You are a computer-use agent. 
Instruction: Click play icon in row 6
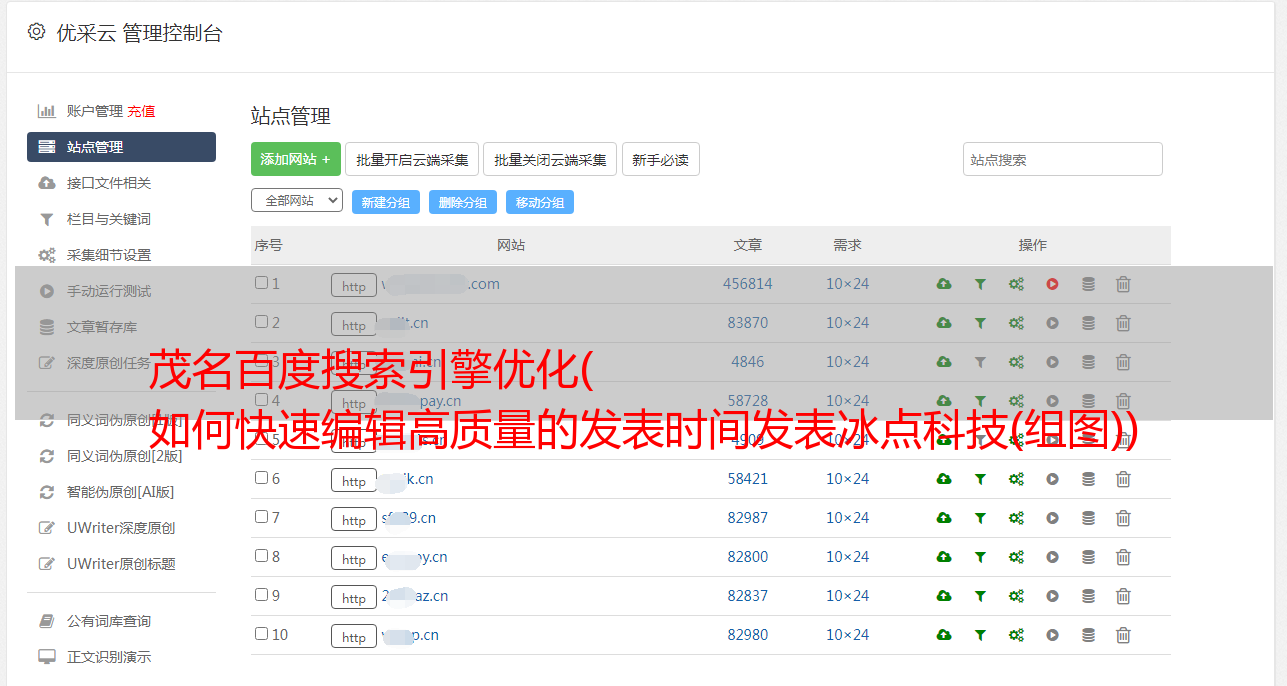[x=1052, y=479]
